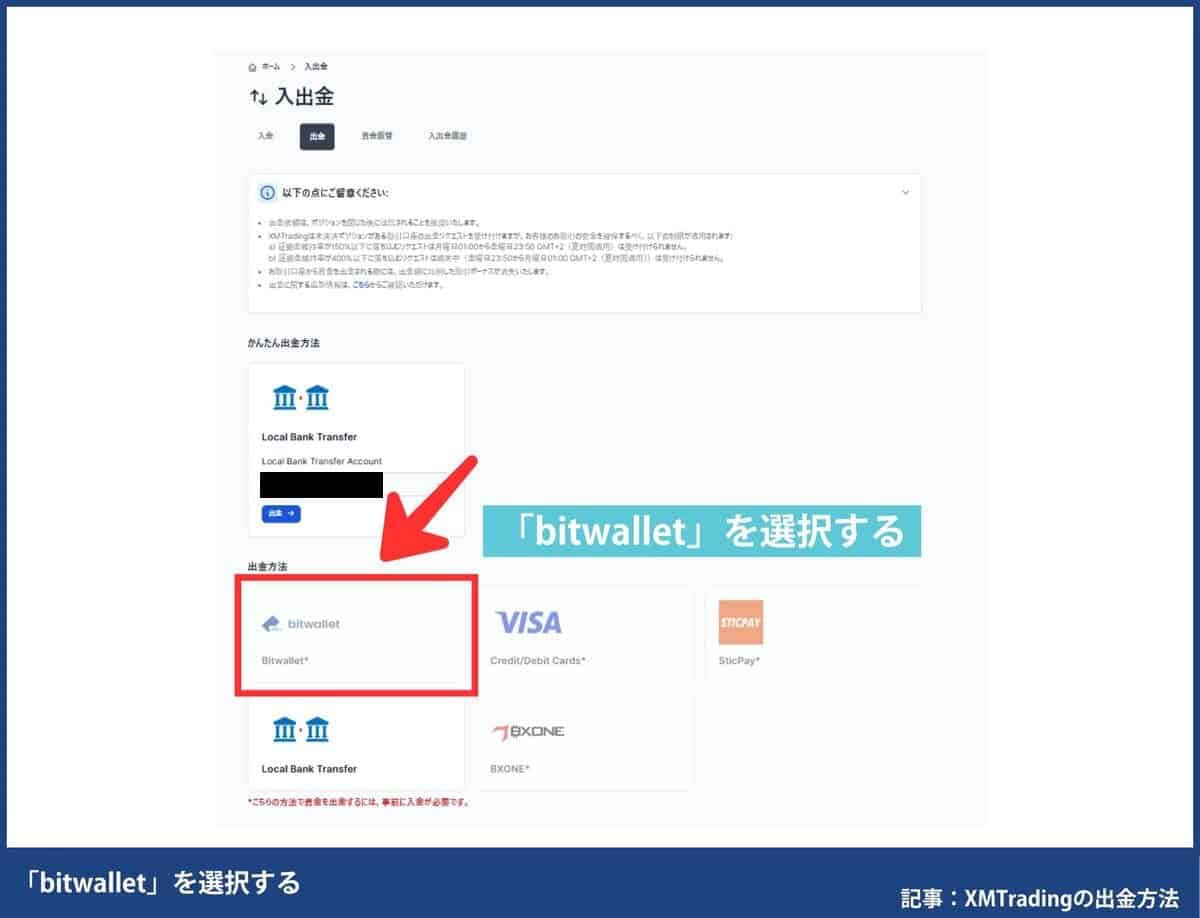The image size is (1200, 918).
Task: Click the bank icon in the かんたん出金方法 card
Action: coord(301,398)
